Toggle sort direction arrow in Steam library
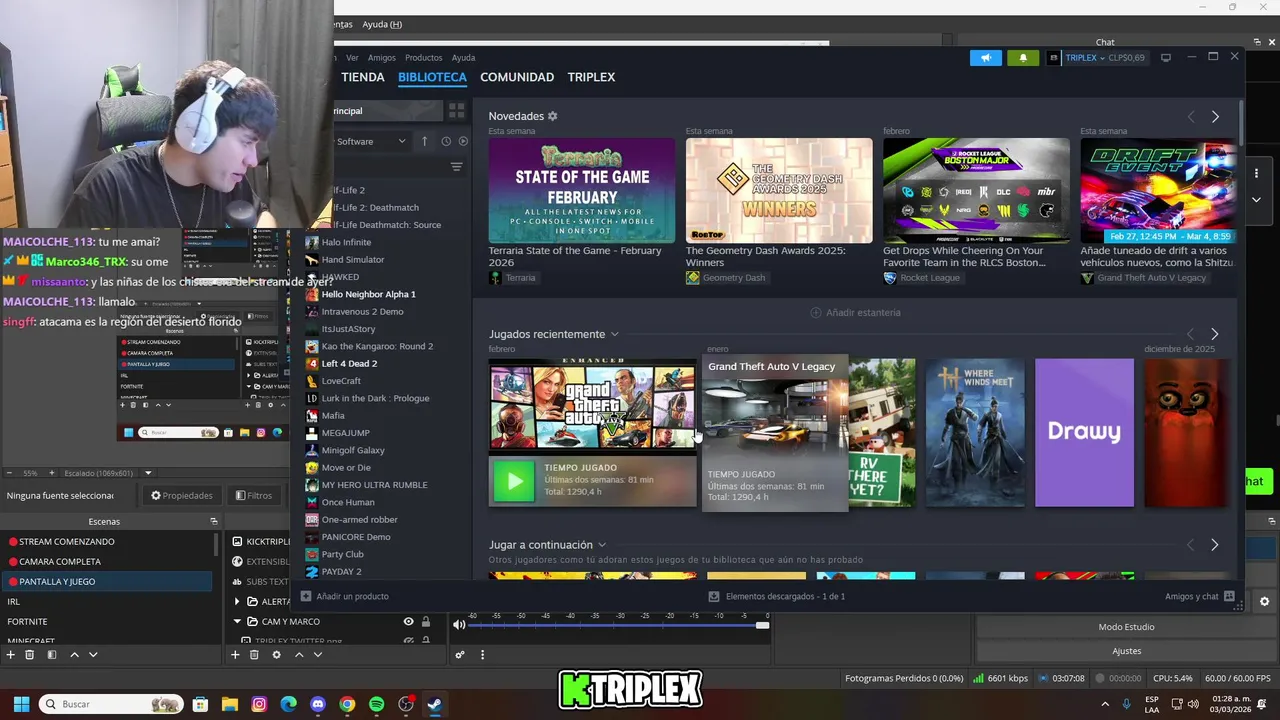Screen dimensions: 1280x720 424,141
